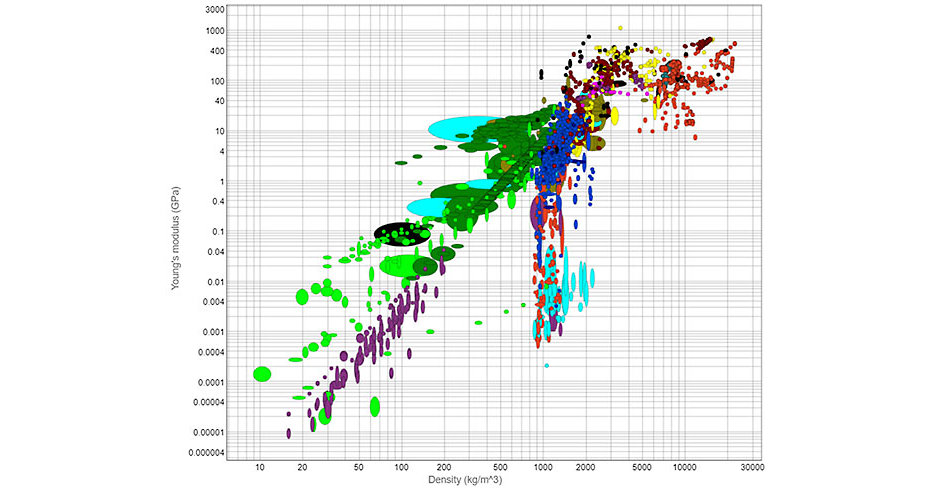
Task: Click the 200 tick label on the Density axis
Action: click(444, 468)
